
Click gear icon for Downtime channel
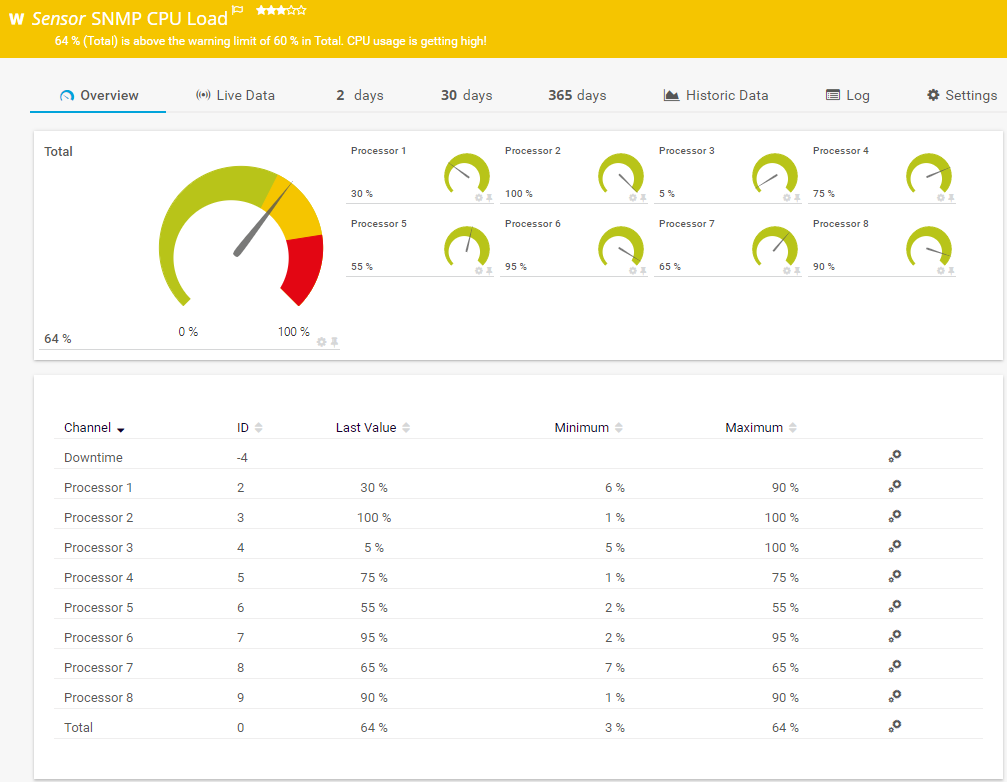pos(895,456)
